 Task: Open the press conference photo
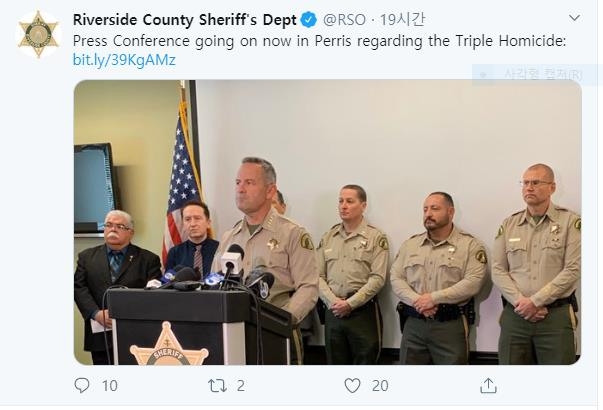coord(327,222)
